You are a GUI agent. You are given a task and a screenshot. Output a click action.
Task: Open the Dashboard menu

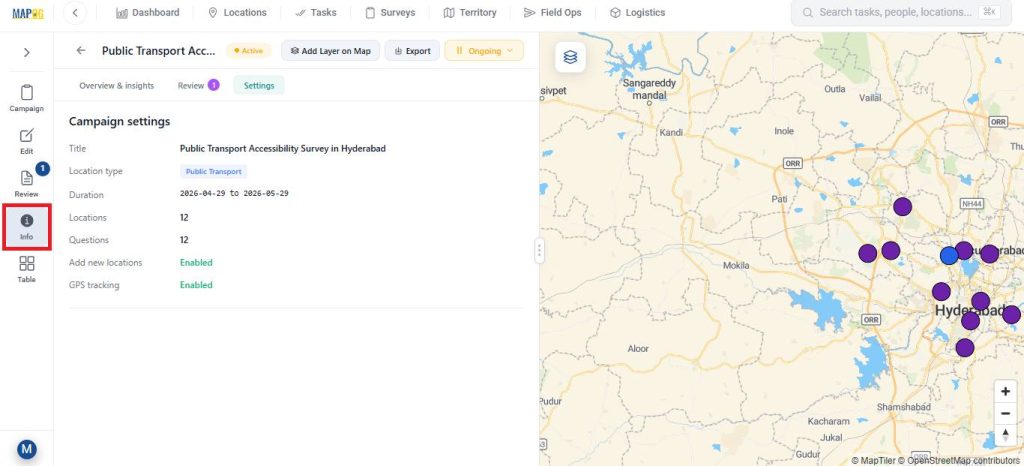148,12
